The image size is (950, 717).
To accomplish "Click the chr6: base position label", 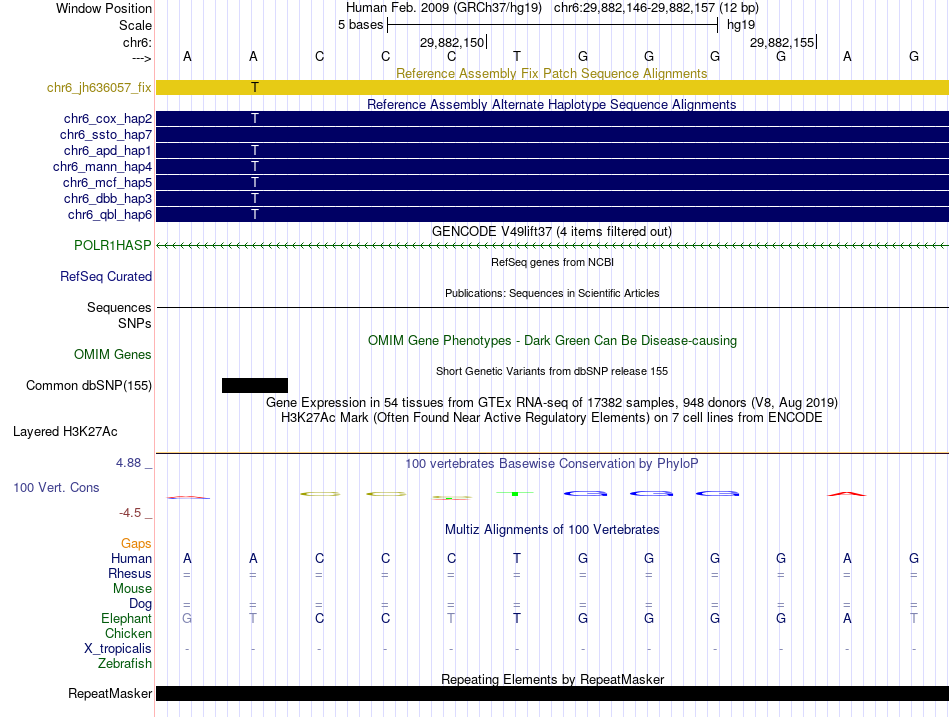I will [x=138, y=42].
